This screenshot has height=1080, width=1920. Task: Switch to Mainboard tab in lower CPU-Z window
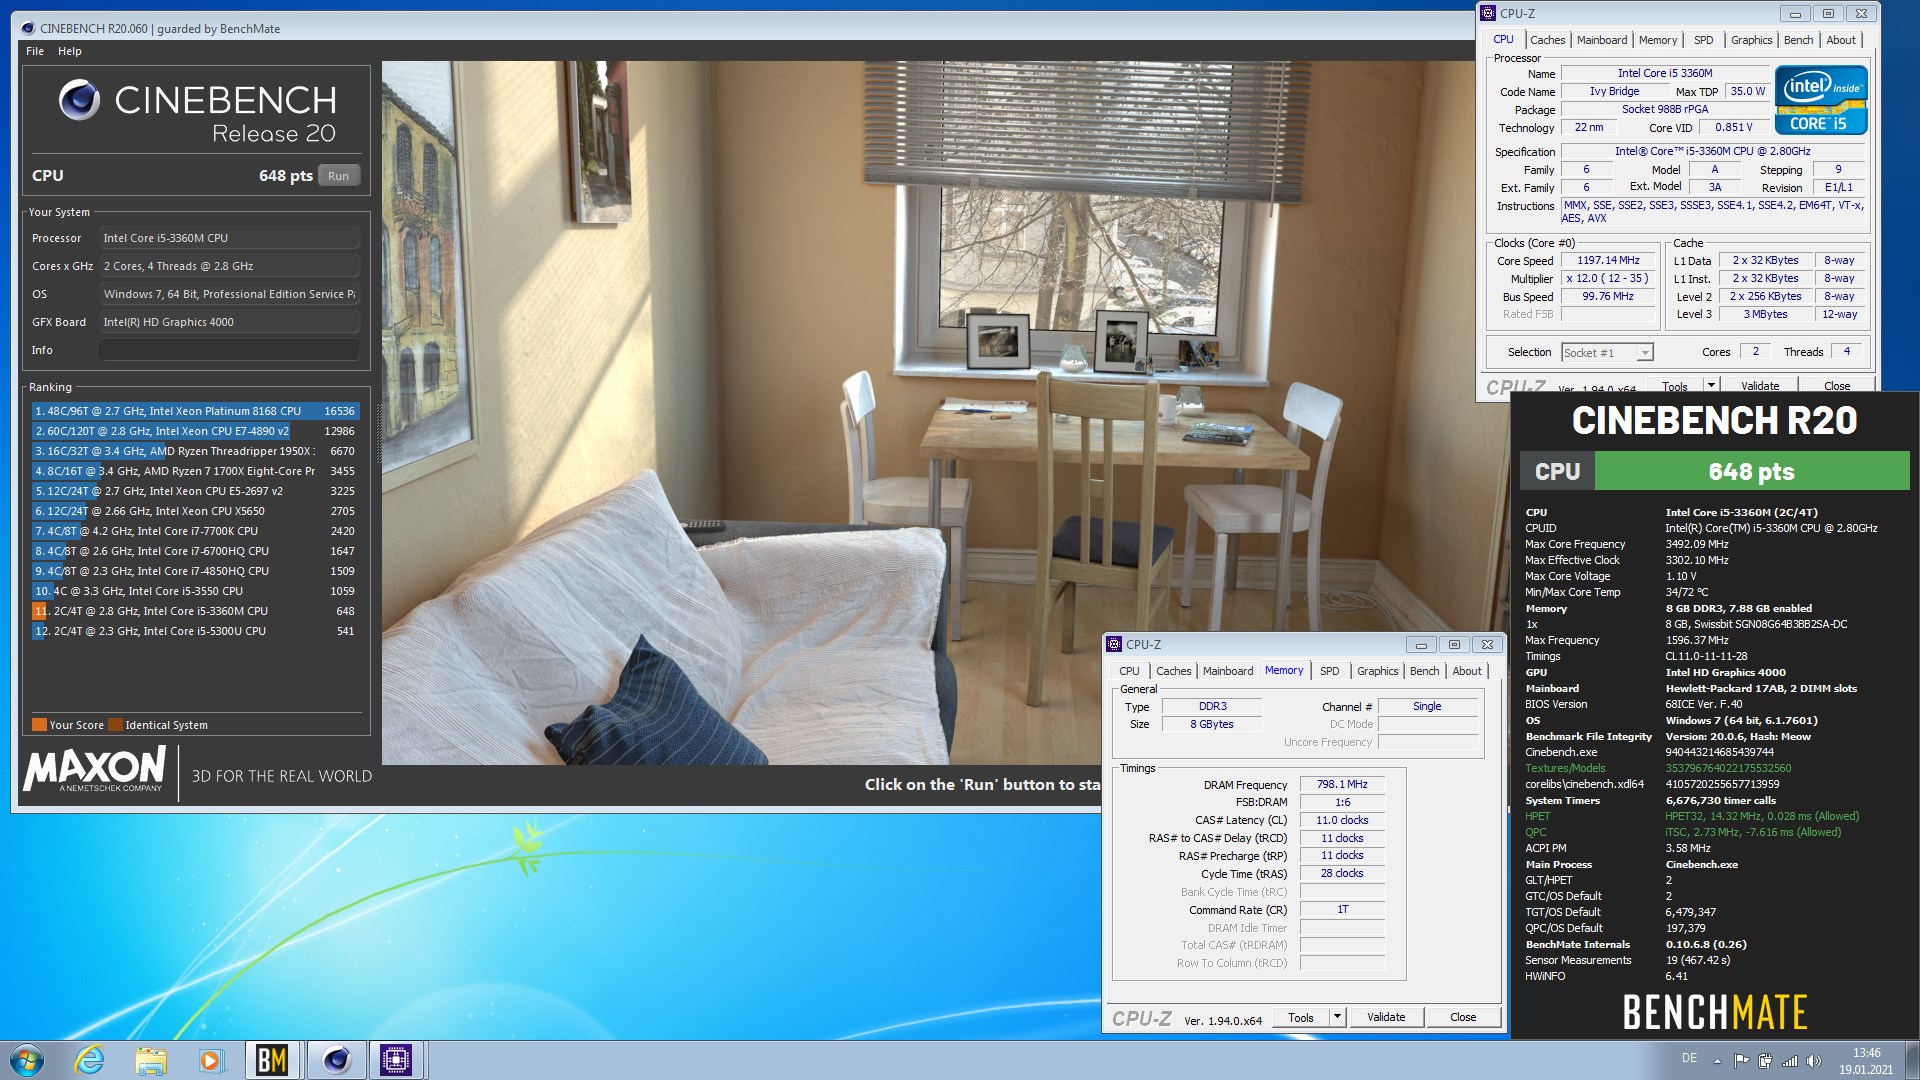pyautogui.click(x=1227, y=671)
